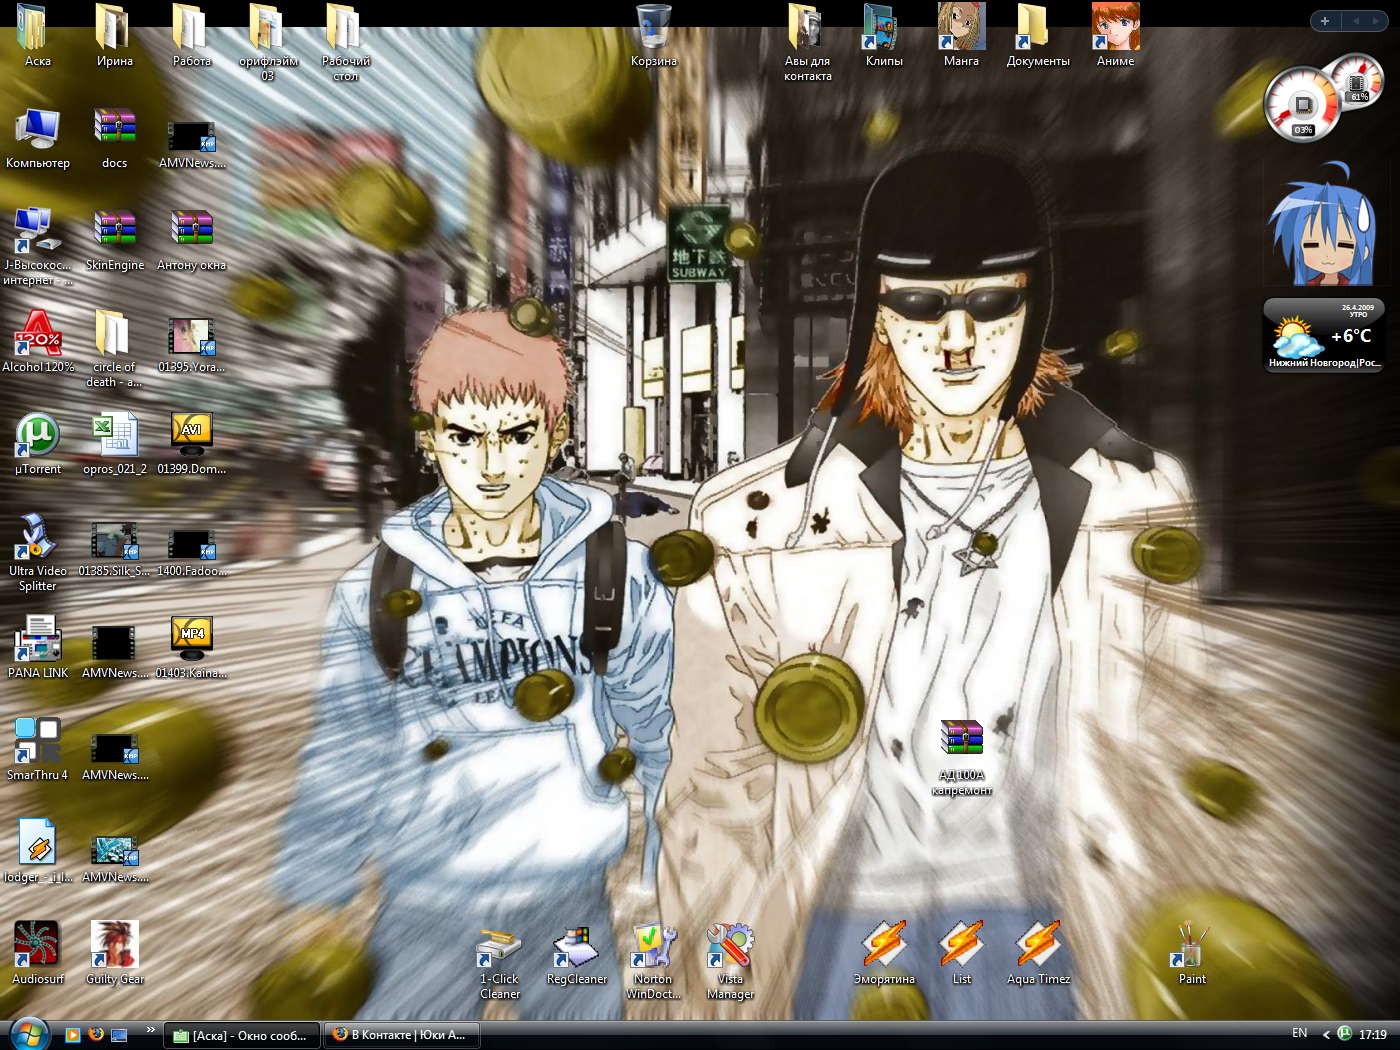Select the opros_021_2 Excel file
This screenshot has height=1050, width=1400.
(x=114, y=436)
